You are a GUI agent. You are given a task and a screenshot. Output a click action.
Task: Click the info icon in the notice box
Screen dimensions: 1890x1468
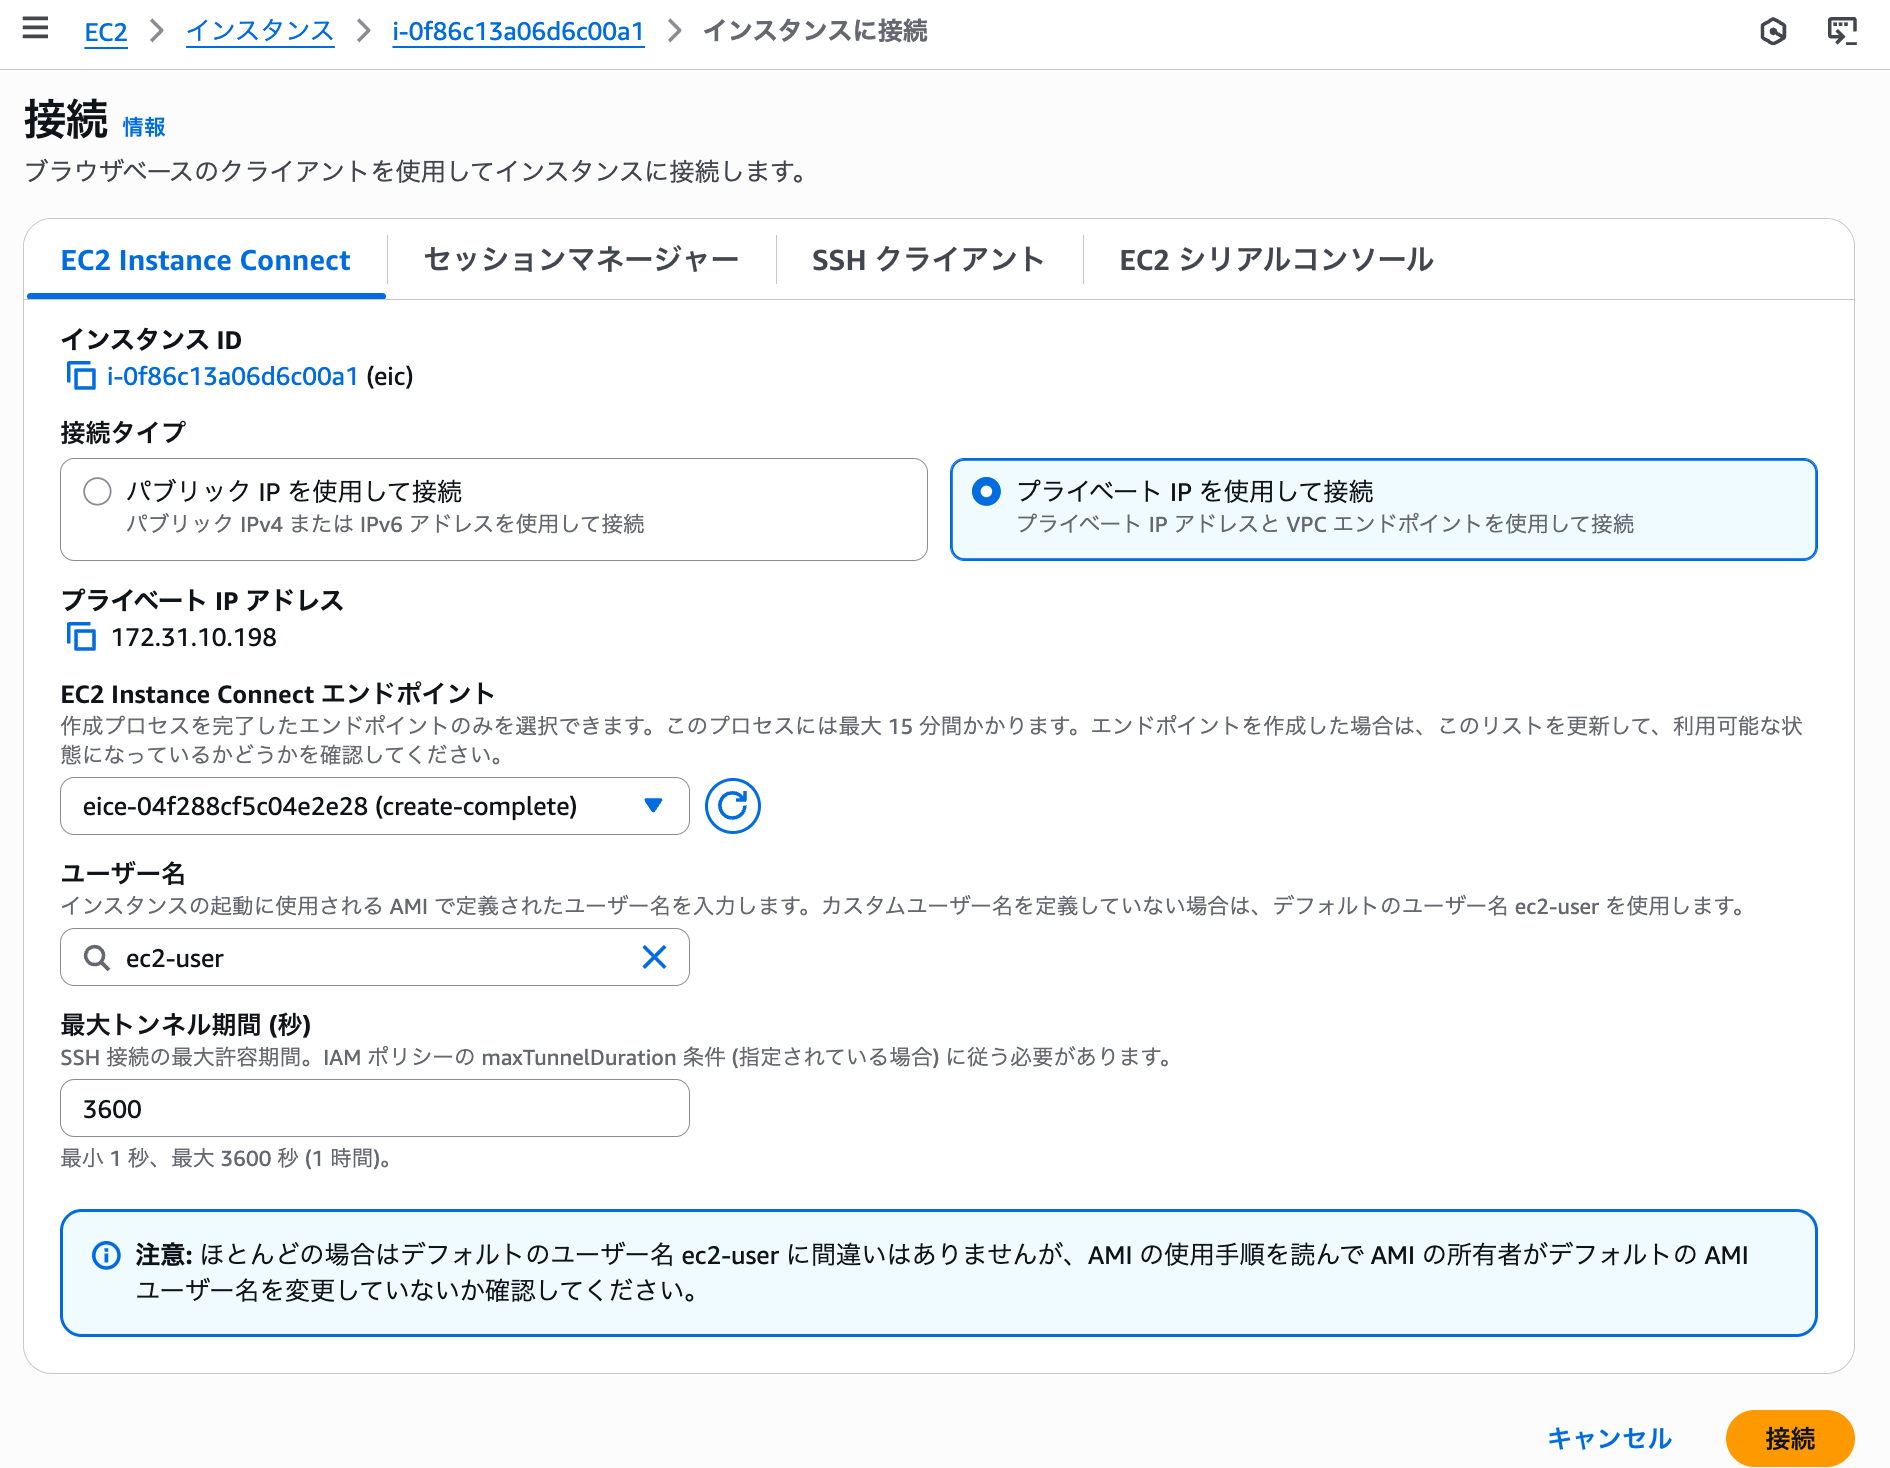point(106,1255)
